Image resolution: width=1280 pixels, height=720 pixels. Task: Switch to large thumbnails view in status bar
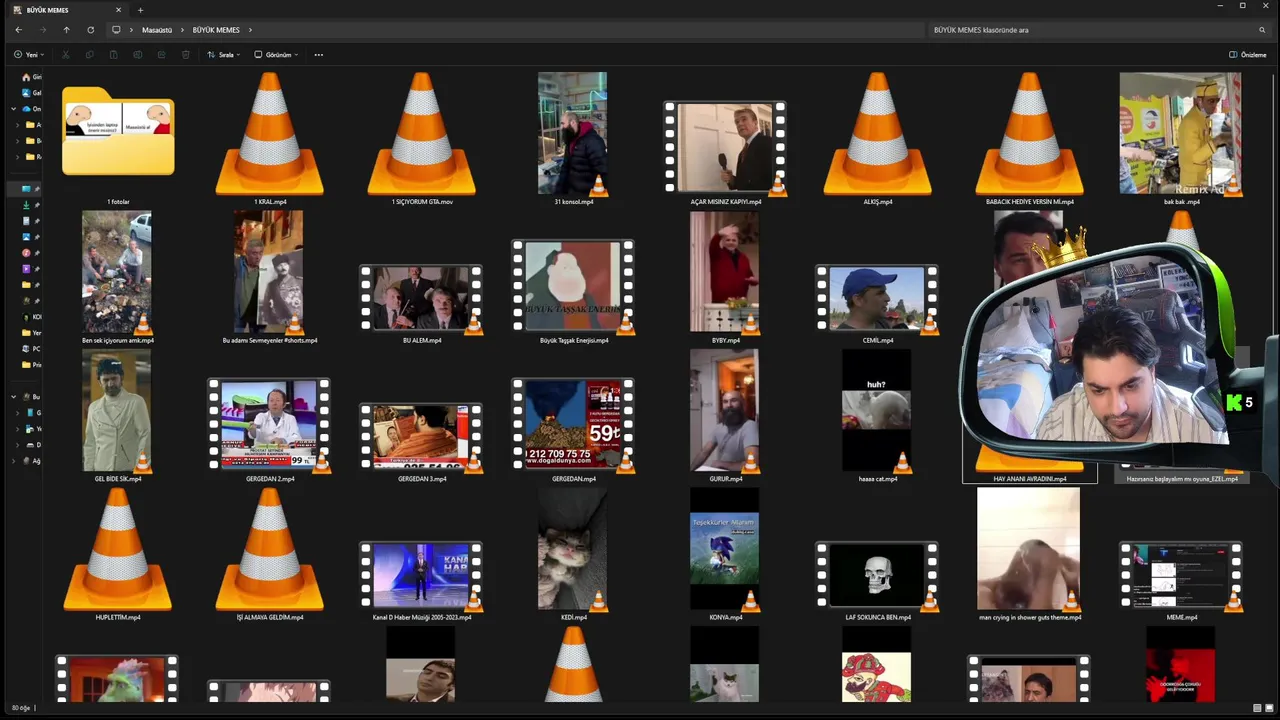(1269, 708)
